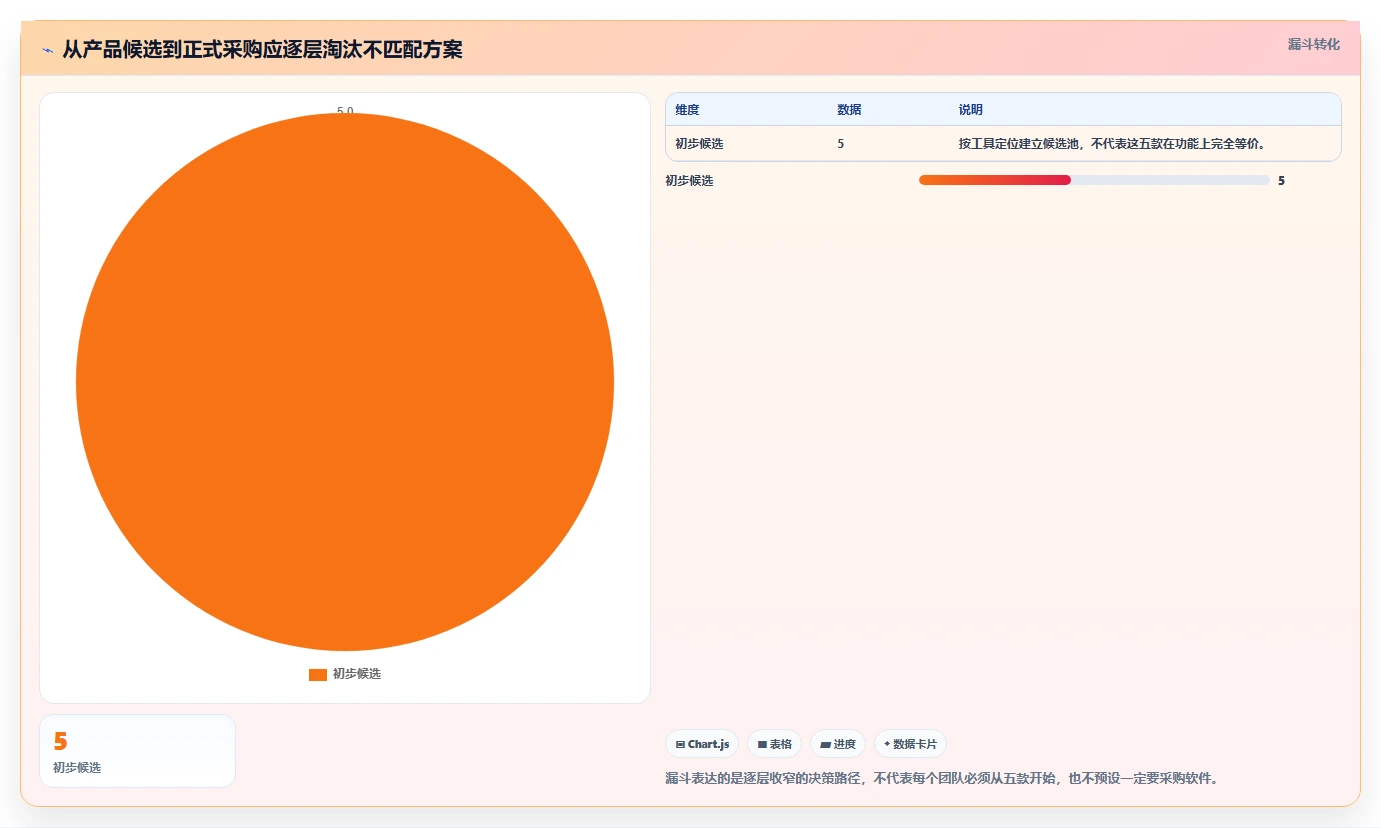Click the 5 value beside the progress bar
1381x828 pixels.
pyautogui.click(x=1281, y=181)
